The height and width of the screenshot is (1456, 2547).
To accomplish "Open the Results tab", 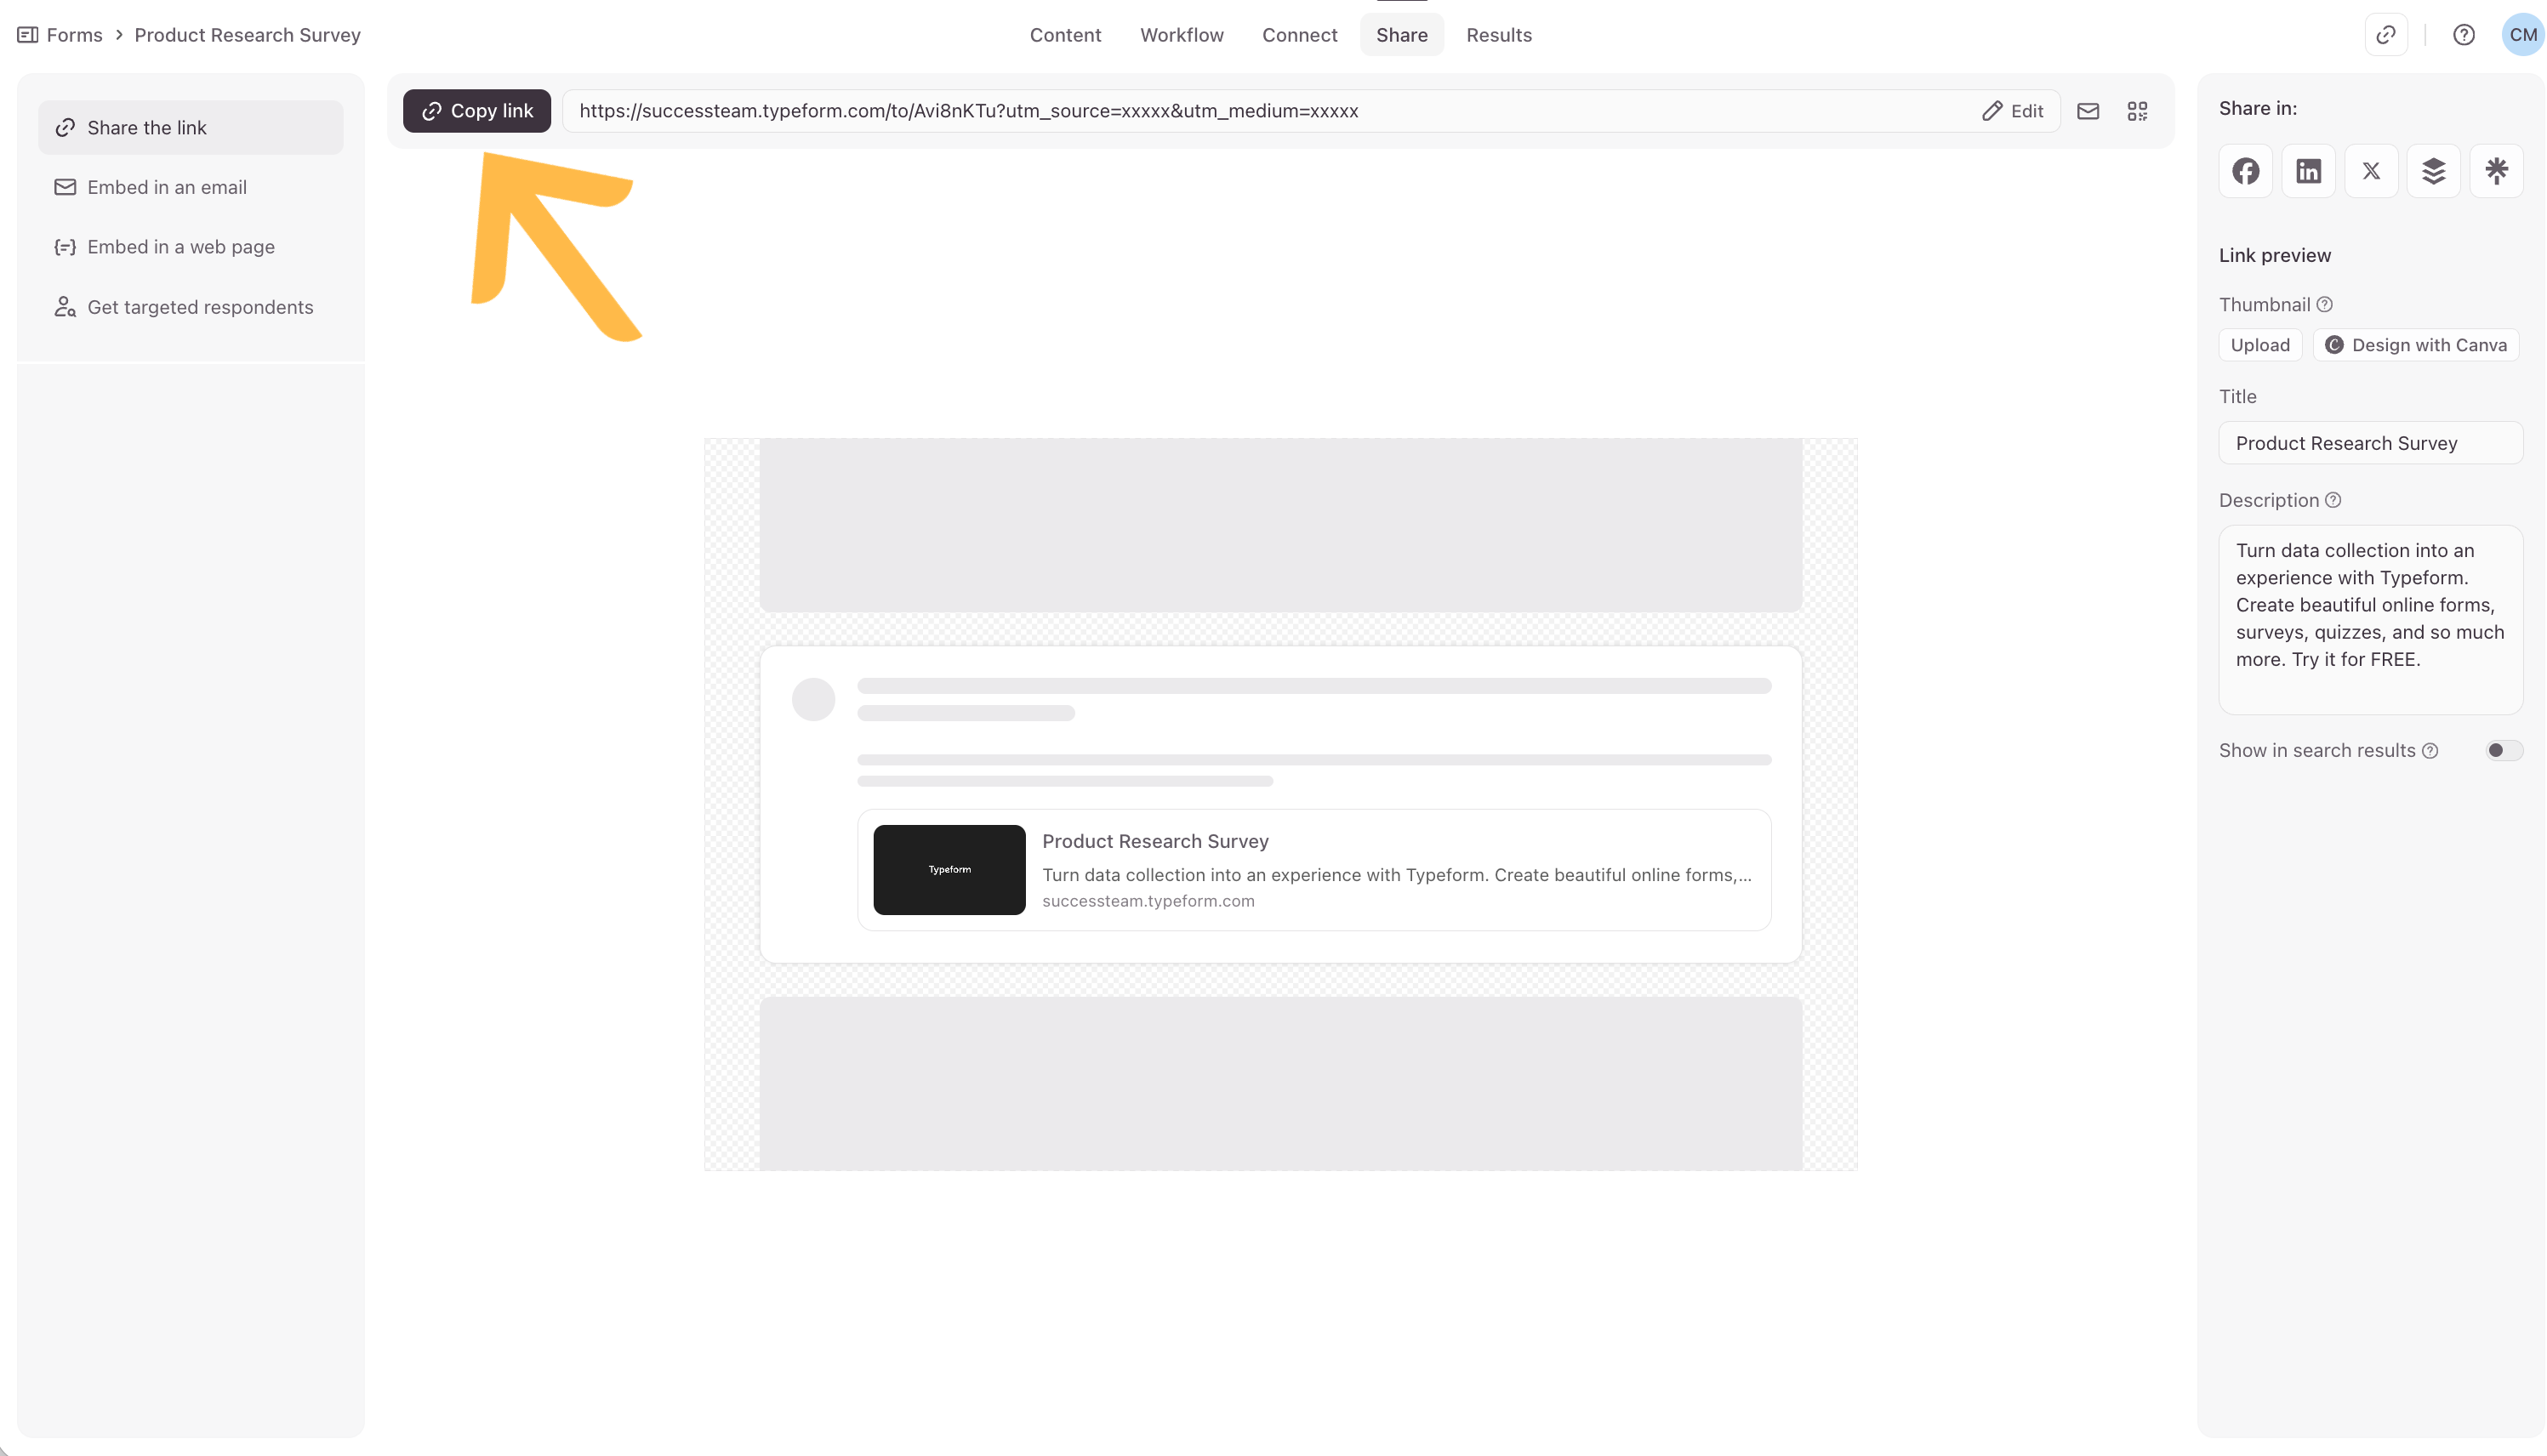I will coord(1498,35).
